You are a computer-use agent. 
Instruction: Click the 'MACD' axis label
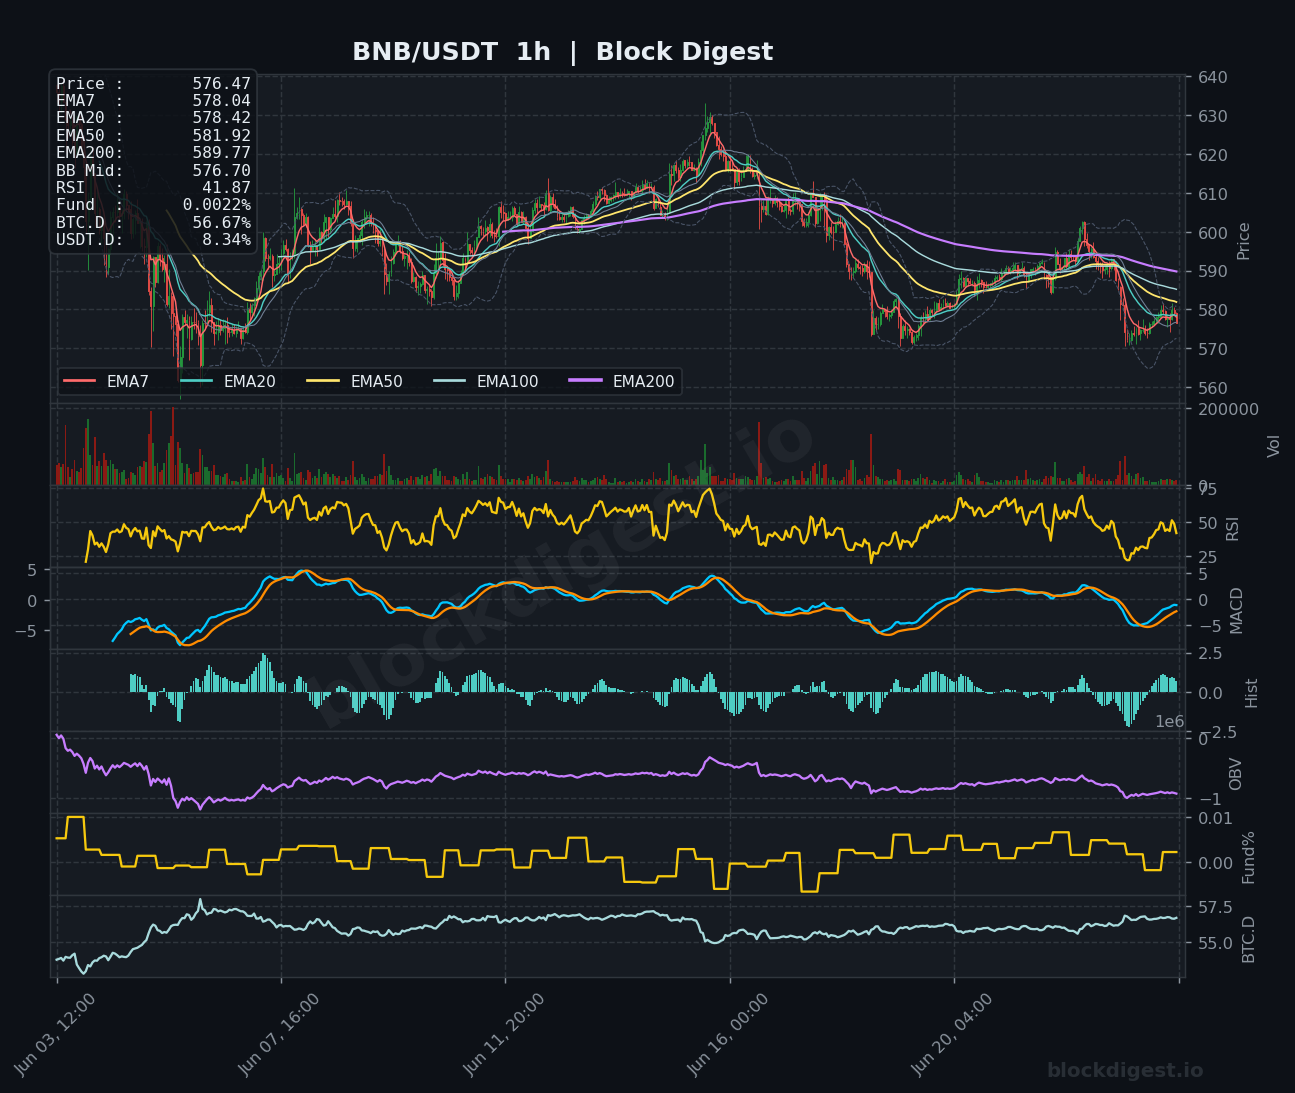point(1237,610)
